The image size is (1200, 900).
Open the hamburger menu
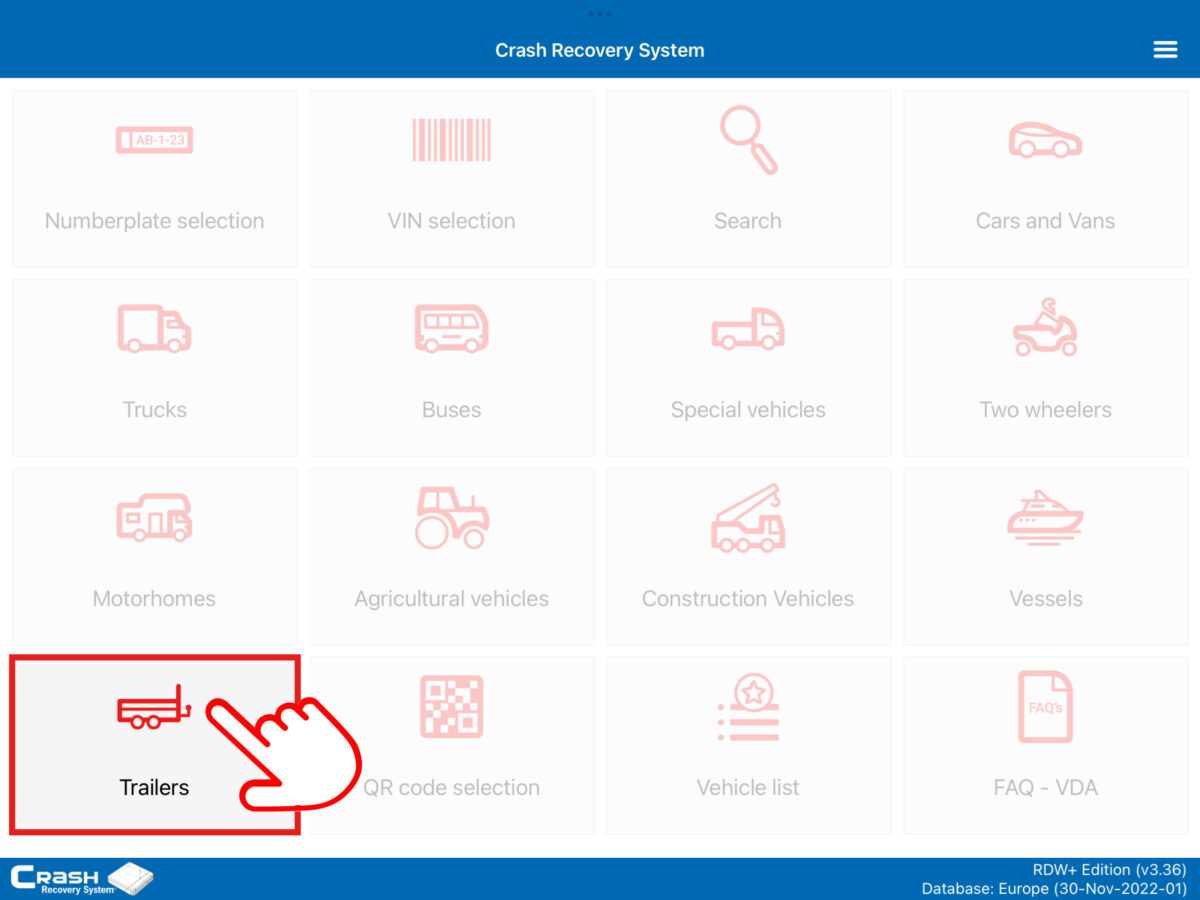coord(1165,48)
